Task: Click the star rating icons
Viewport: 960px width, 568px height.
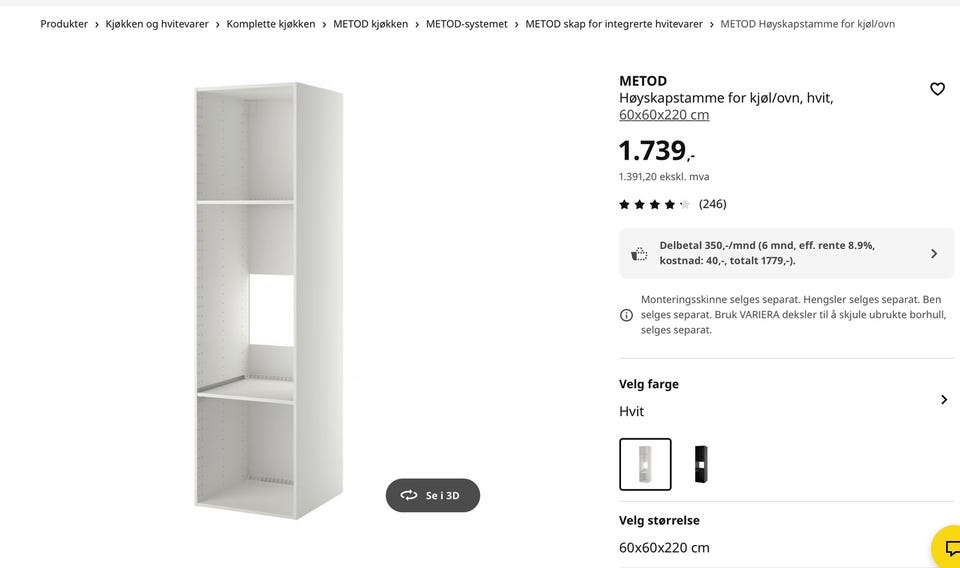Action: 654,204
